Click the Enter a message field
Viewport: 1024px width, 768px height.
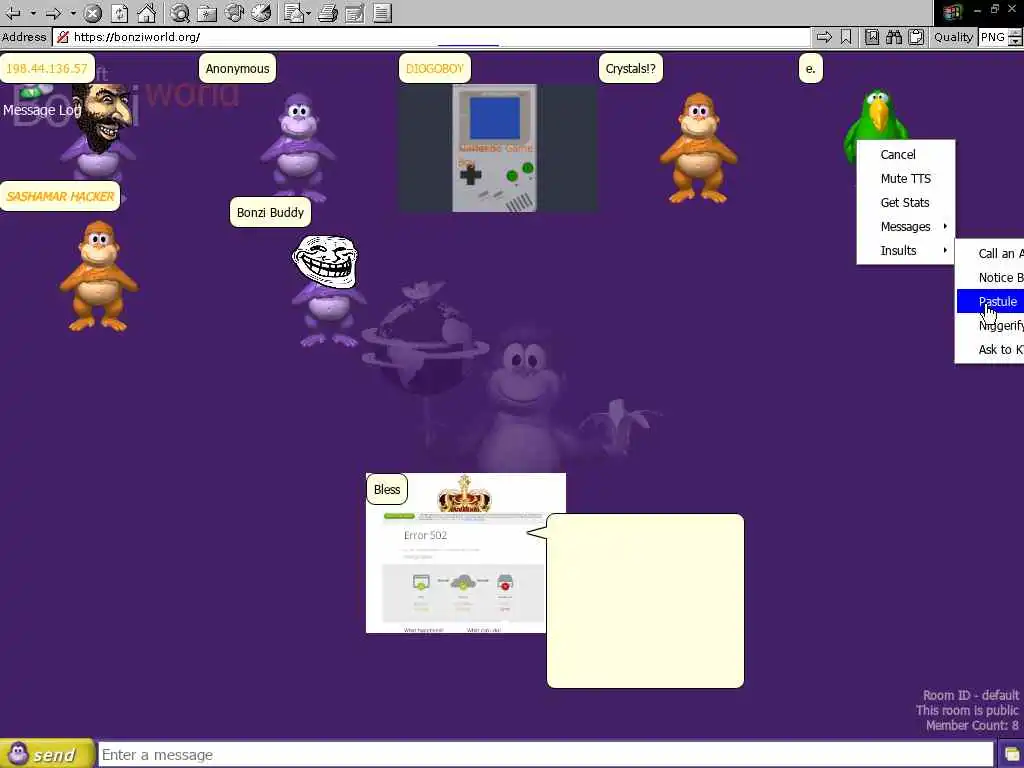coord(547,755)
